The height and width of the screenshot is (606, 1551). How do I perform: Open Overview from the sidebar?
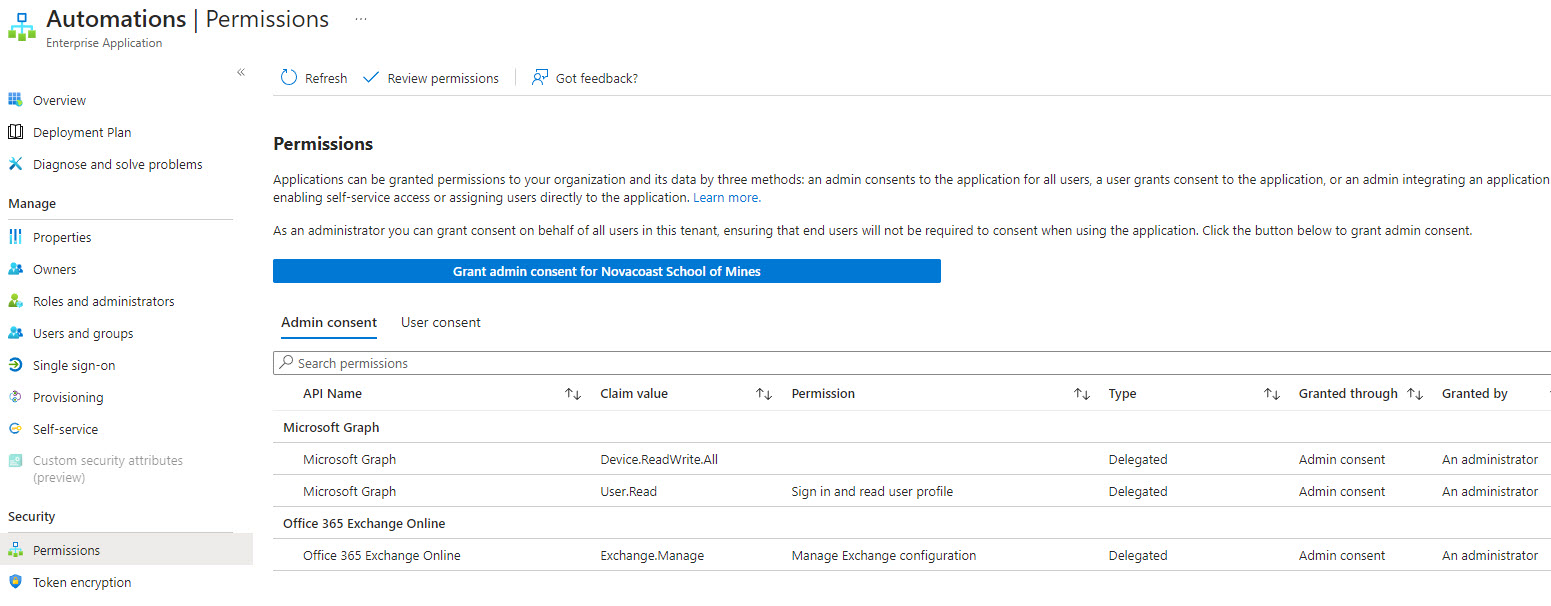59,100
